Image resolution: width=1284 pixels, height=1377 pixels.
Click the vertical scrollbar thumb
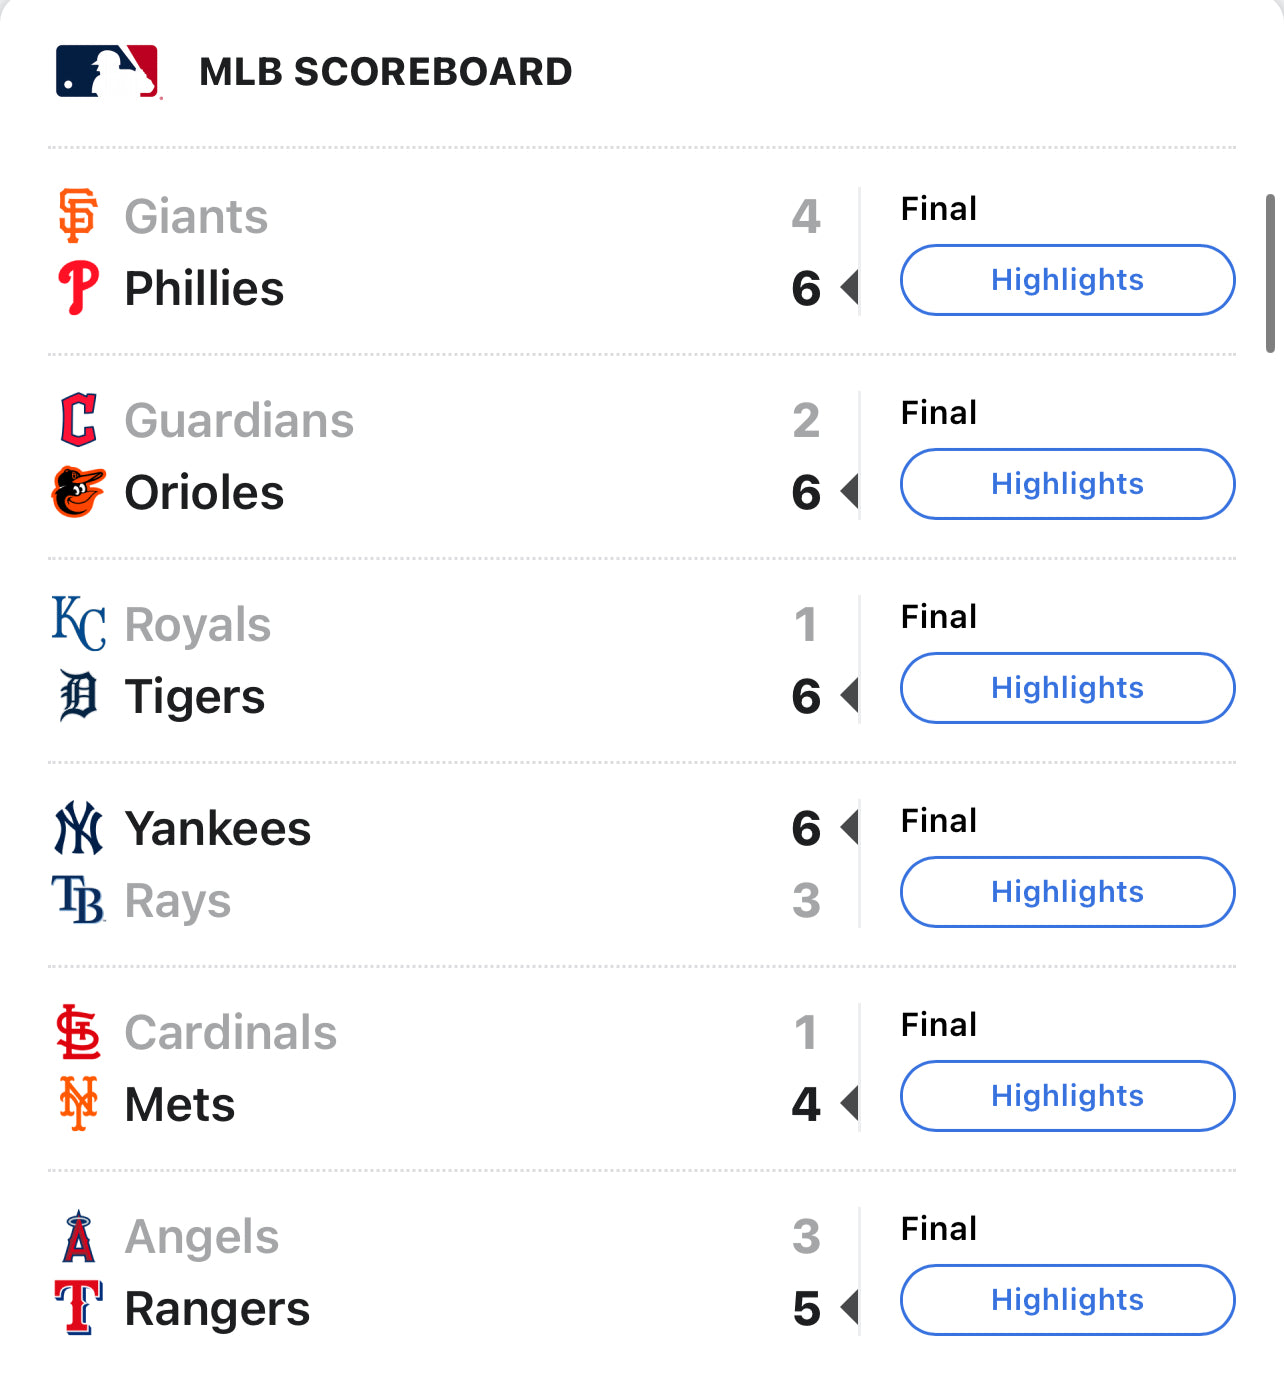1270,273
